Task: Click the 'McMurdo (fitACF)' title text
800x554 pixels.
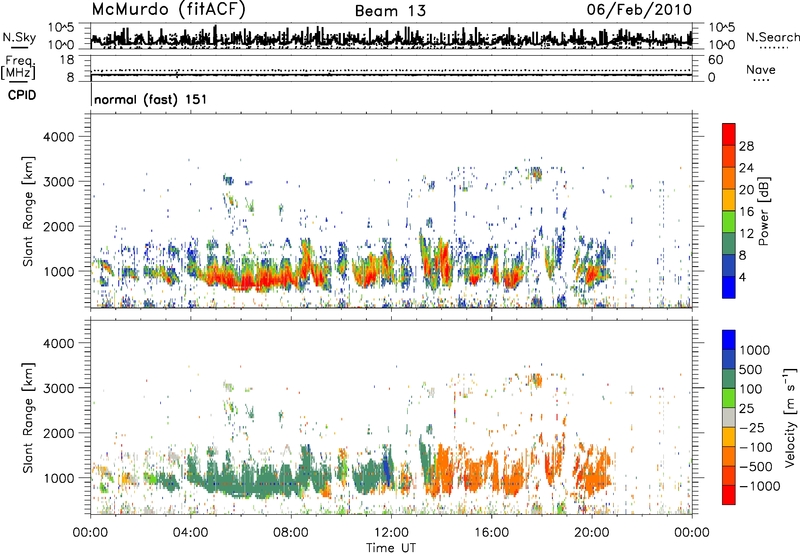Action: pos(168,10)
